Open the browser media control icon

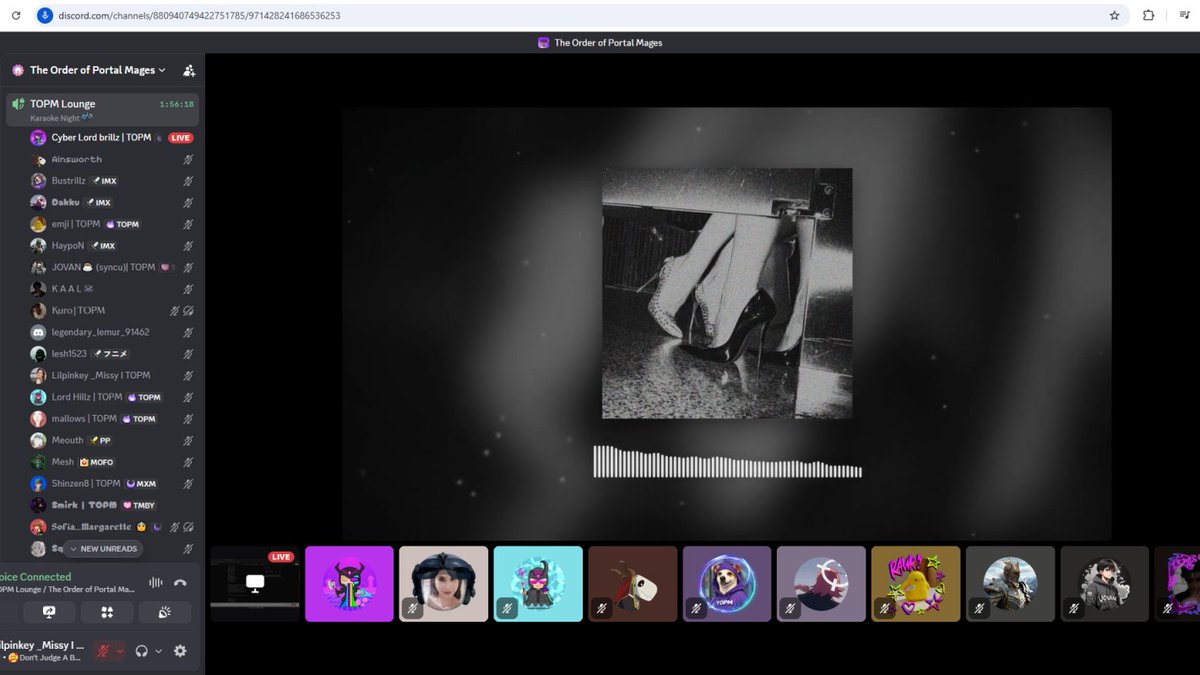(x=1183, y=16)
